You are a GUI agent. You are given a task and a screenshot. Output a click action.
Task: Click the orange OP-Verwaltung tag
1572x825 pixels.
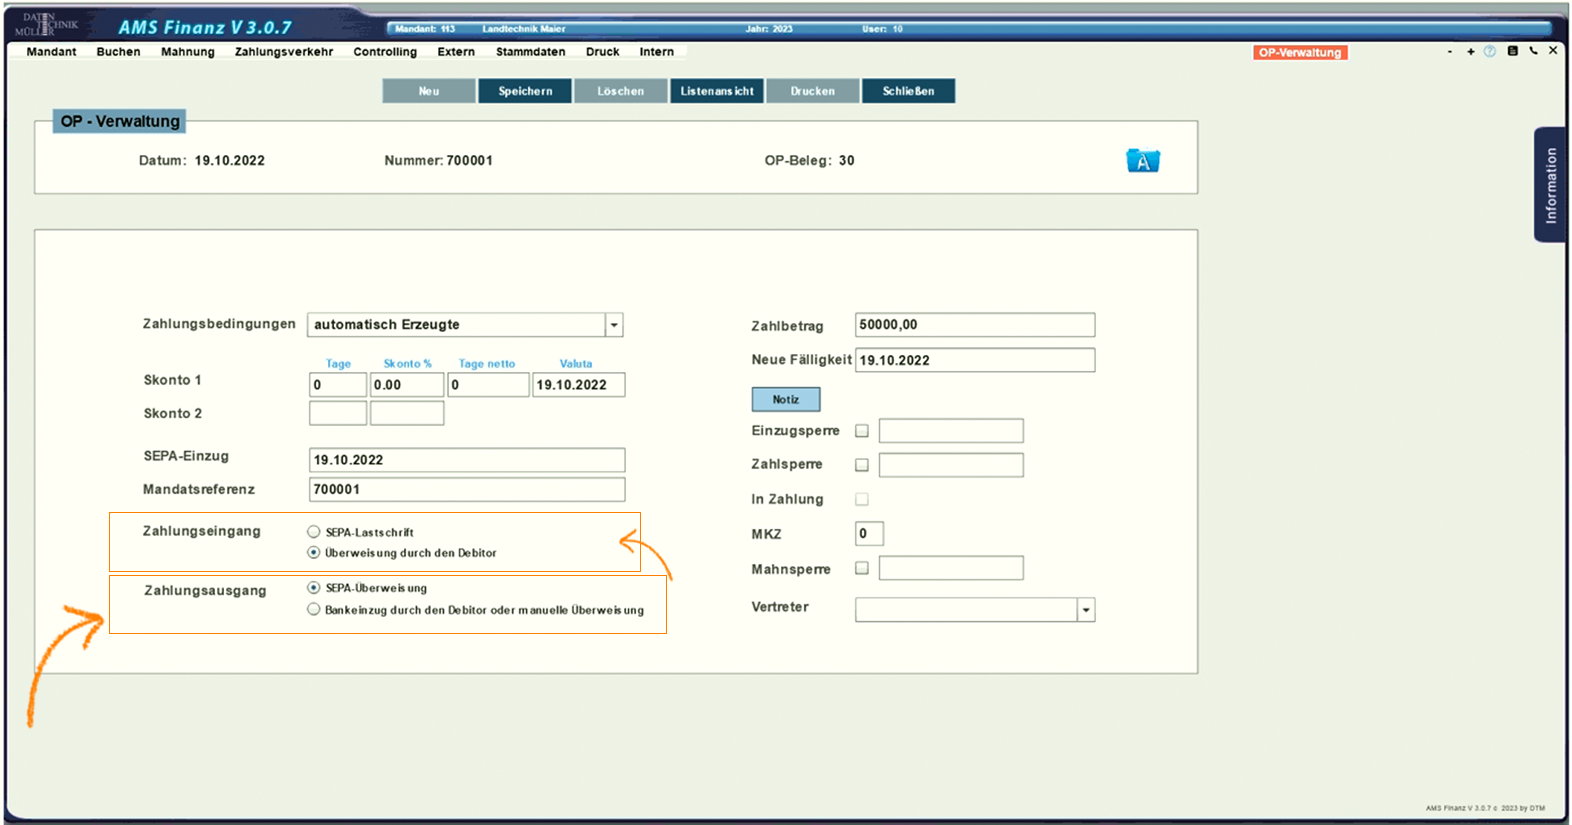point(1299,53)
